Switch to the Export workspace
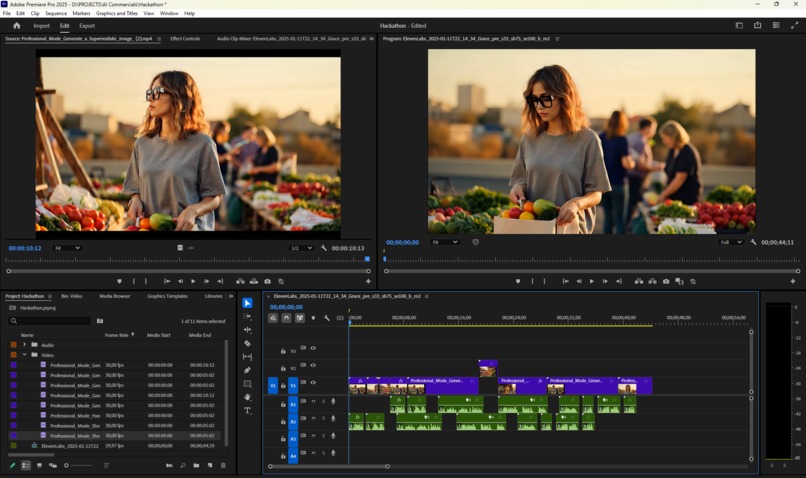Image resolution: width=806 pixels, height=478 pixels. (87, 26)
